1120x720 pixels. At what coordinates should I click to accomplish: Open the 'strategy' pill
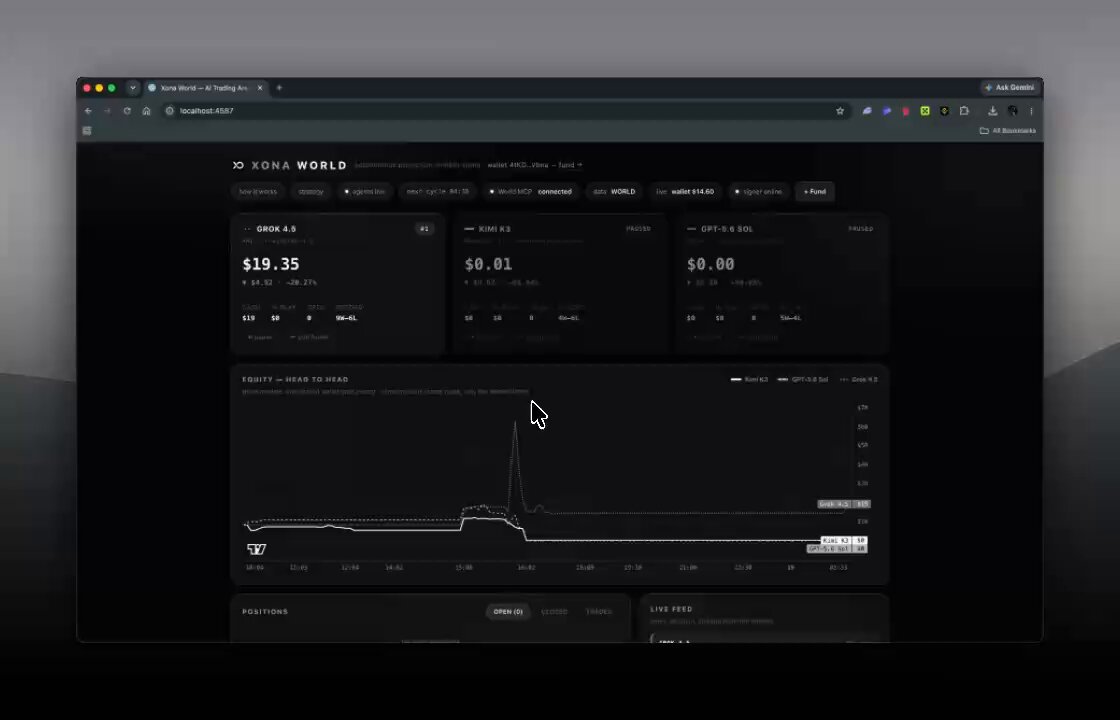tap(311, 191)
